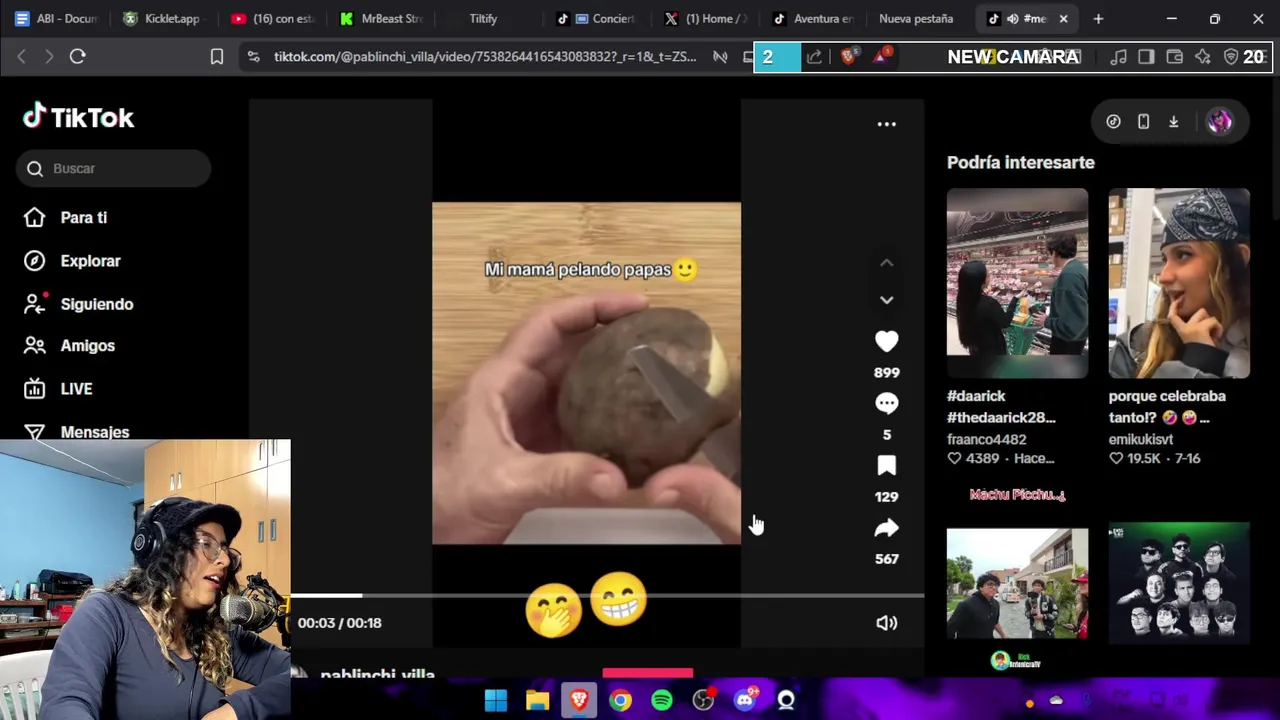Open Spotify from the taskbar
This screenshot has height=720, width=1280.
(x=662, y=701)
